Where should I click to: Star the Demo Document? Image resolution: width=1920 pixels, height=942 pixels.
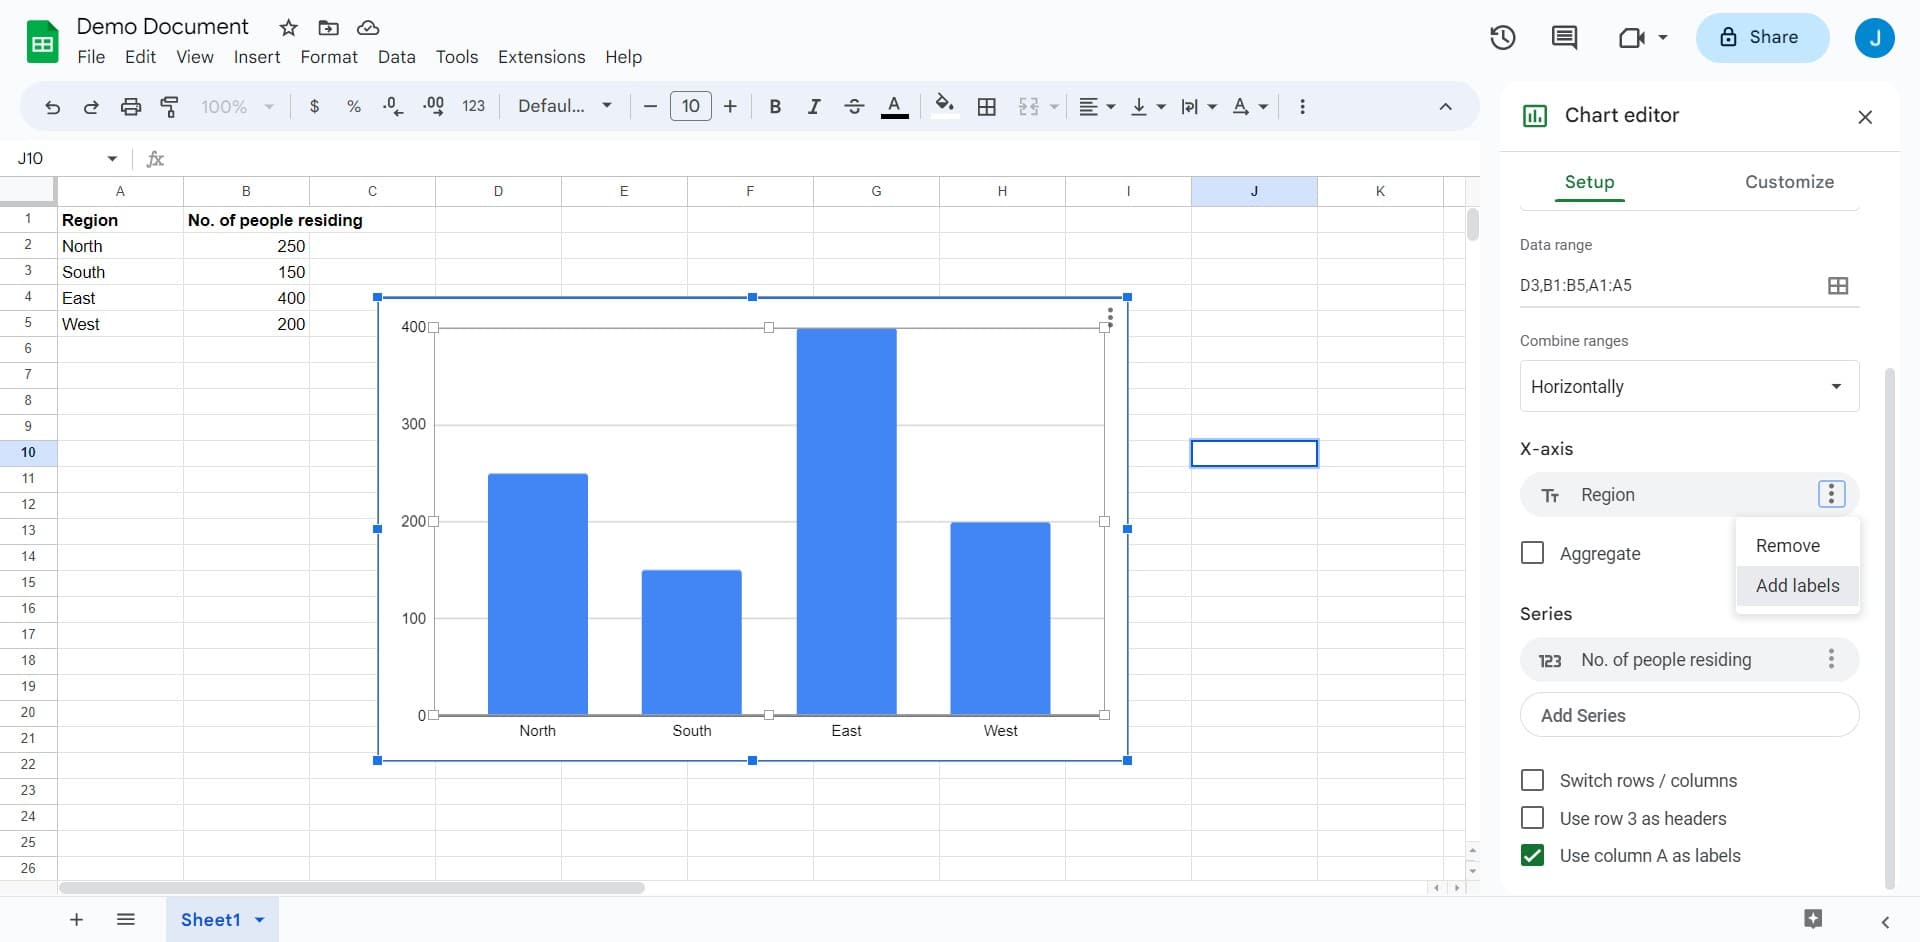click(x=288, y=27)
